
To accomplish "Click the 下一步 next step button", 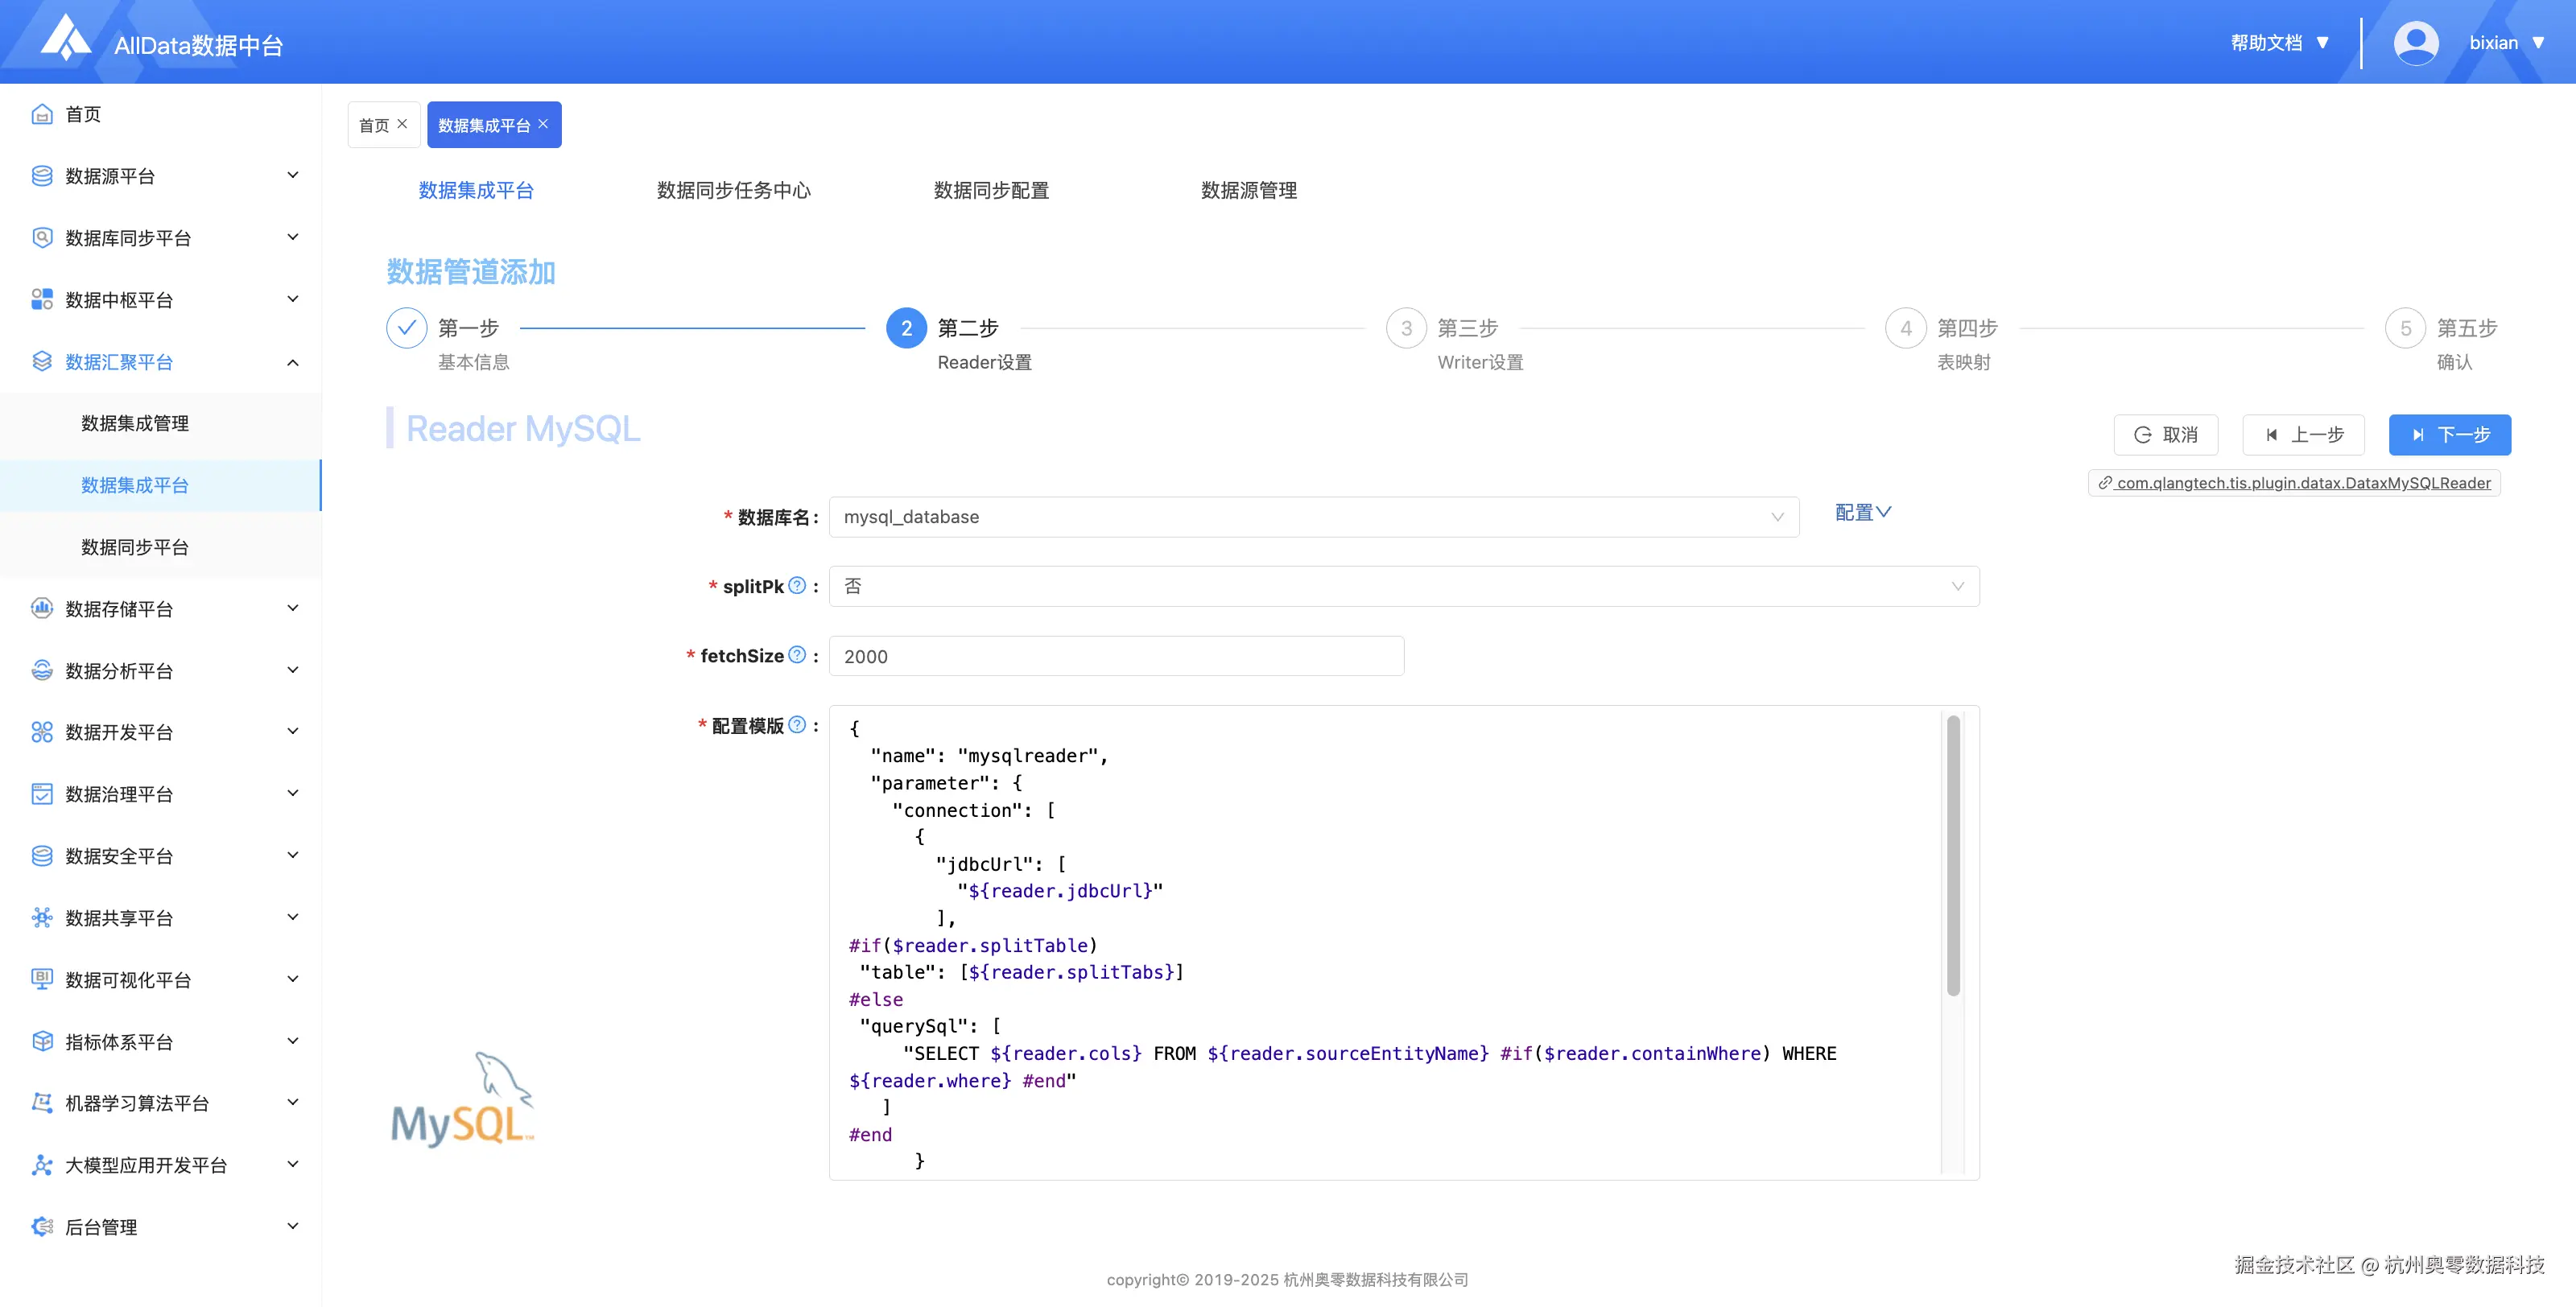I will click(2449, 434).
